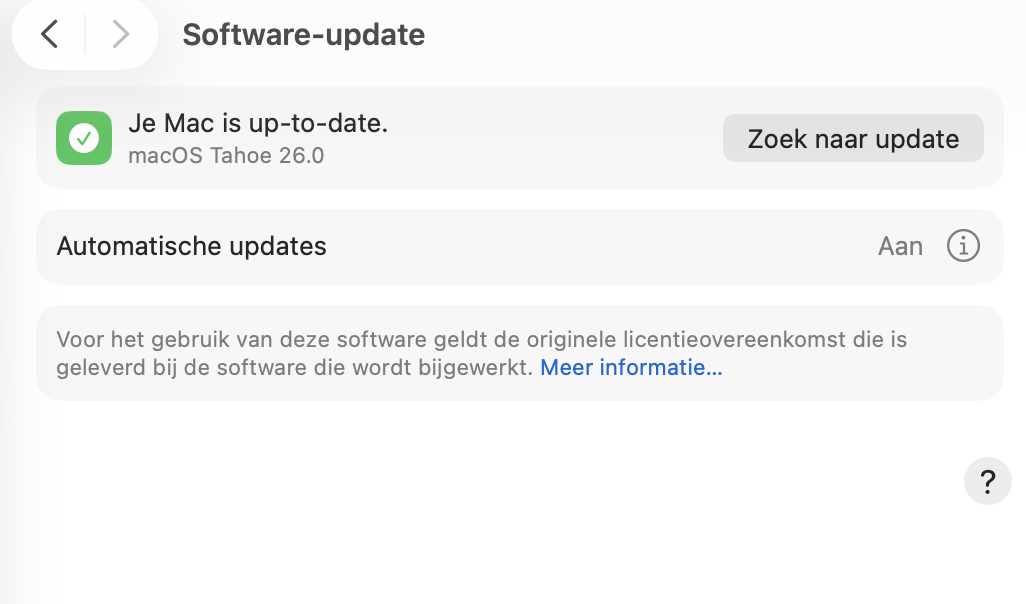Click the back navigation arrow
Image resolution: width=1026 pixels, height=604 pixels.
click(49, 34)
